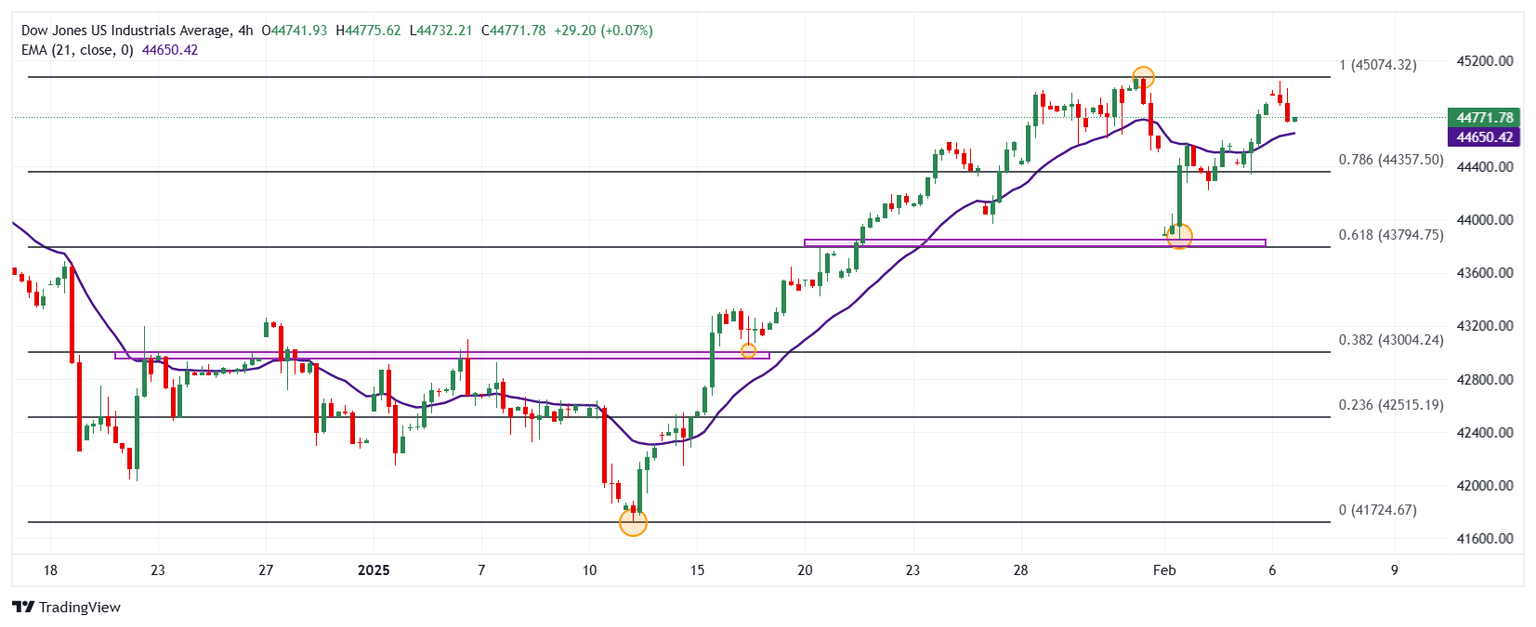The width and height of the screenshot is (1536, 627).
Task: Click the 0.382 (43004.24) Fibonacci label
Action: [x=1390, y=340]
